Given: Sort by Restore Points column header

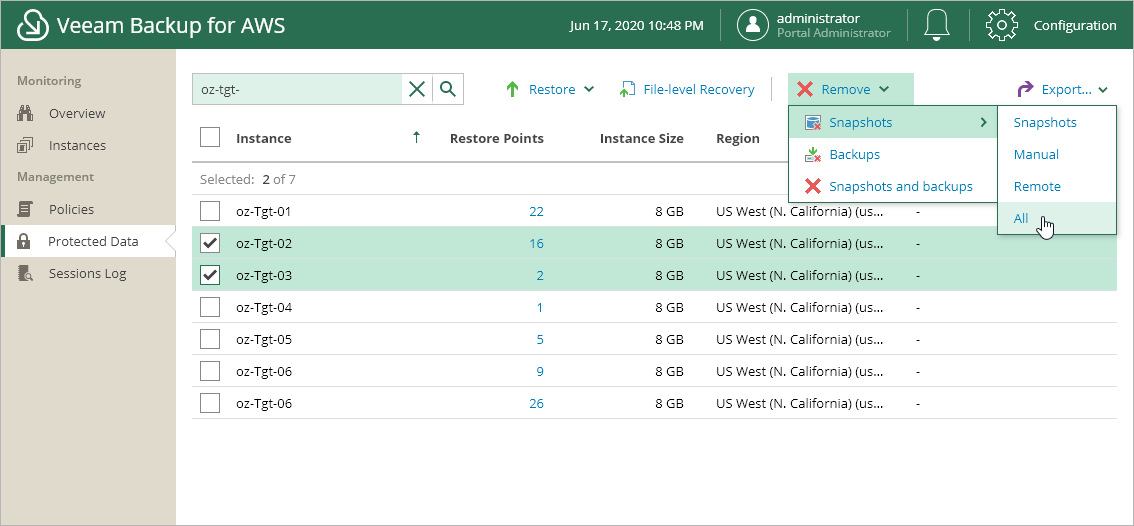Looking at the screenshot, I should coord(496,138).
